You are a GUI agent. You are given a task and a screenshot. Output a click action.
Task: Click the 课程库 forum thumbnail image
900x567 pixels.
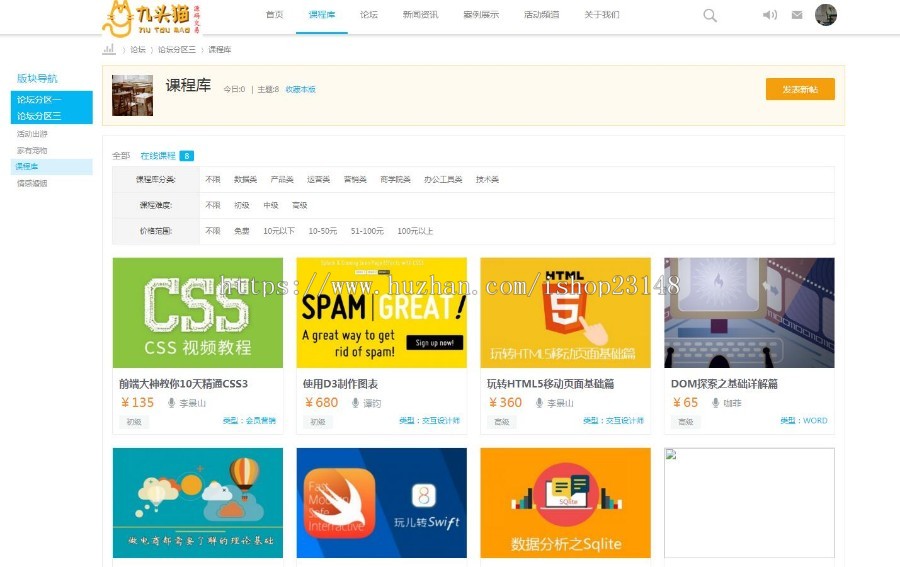[x=133, y=95]
